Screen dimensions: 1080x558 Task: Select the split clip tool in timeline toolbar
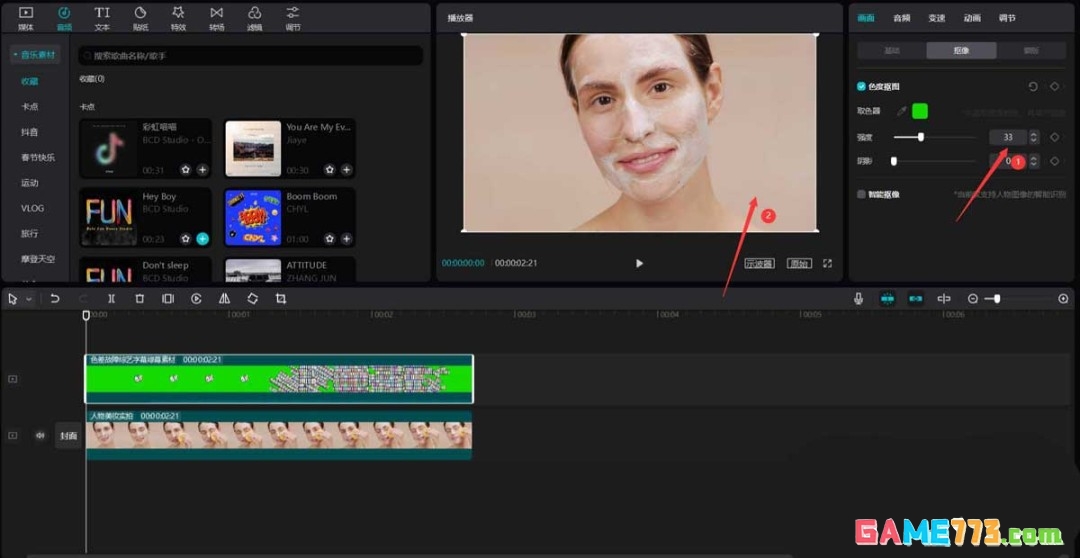(x=111, y=299)
